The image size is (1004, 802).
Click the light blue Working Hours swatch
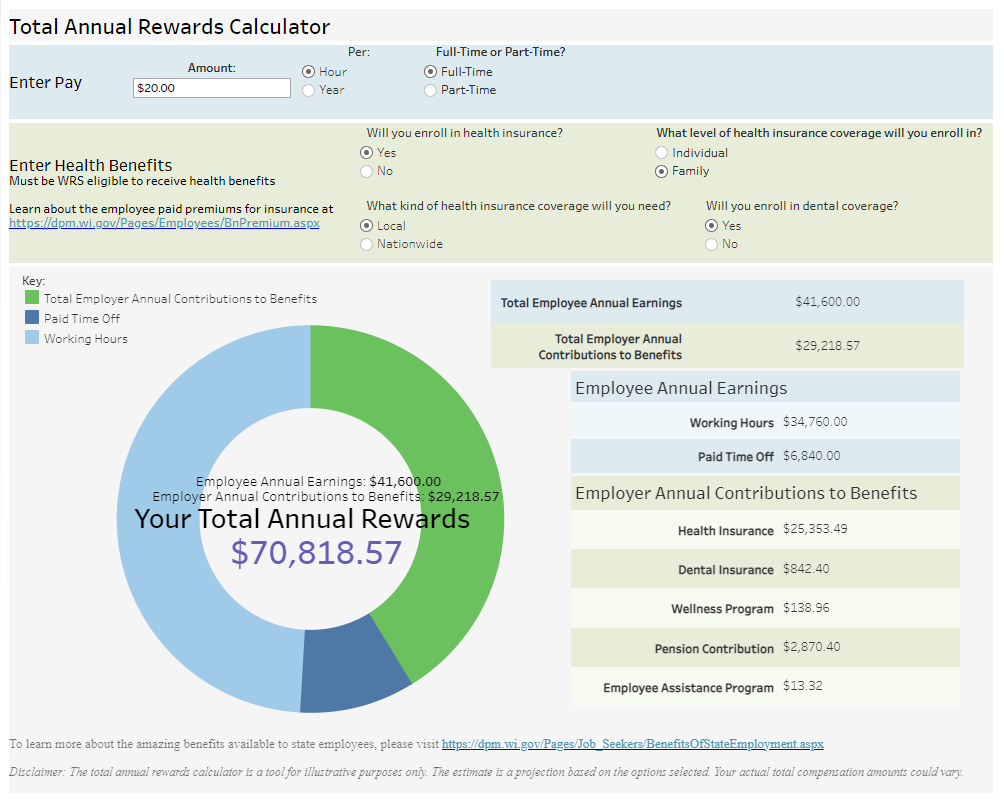tap(32, 338)
